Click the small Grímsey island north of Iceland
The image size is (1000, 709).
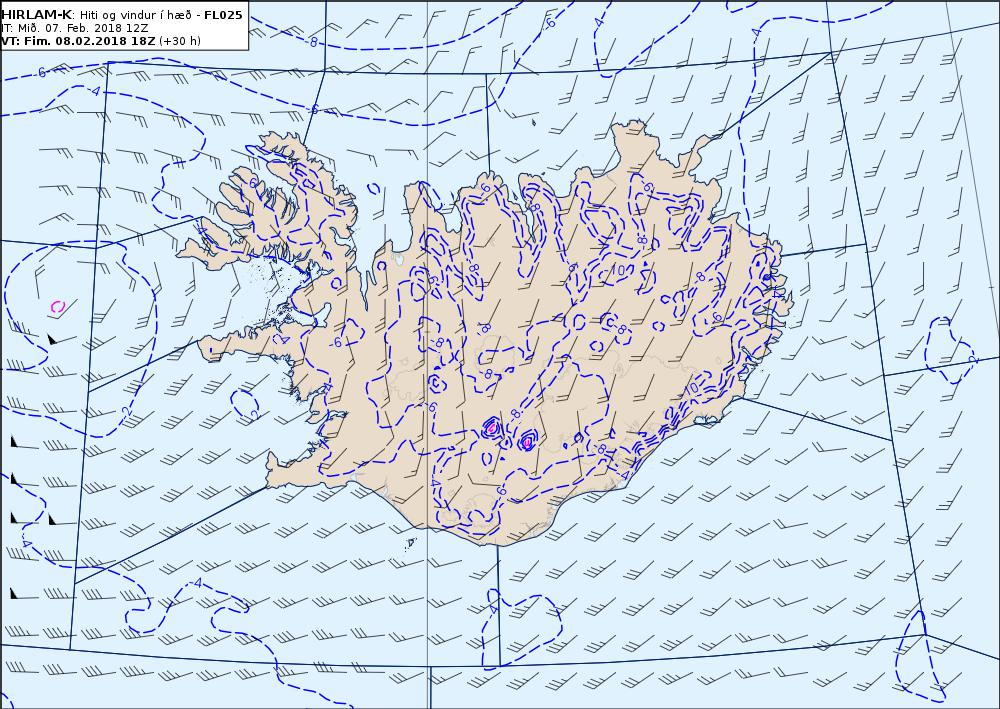tap(534, 122)
